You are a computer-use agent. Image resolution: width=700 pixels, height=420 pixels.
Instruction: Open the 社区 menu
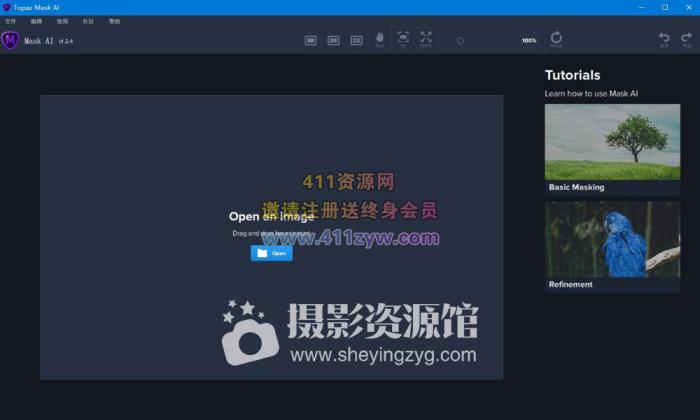tap(88, 20)
